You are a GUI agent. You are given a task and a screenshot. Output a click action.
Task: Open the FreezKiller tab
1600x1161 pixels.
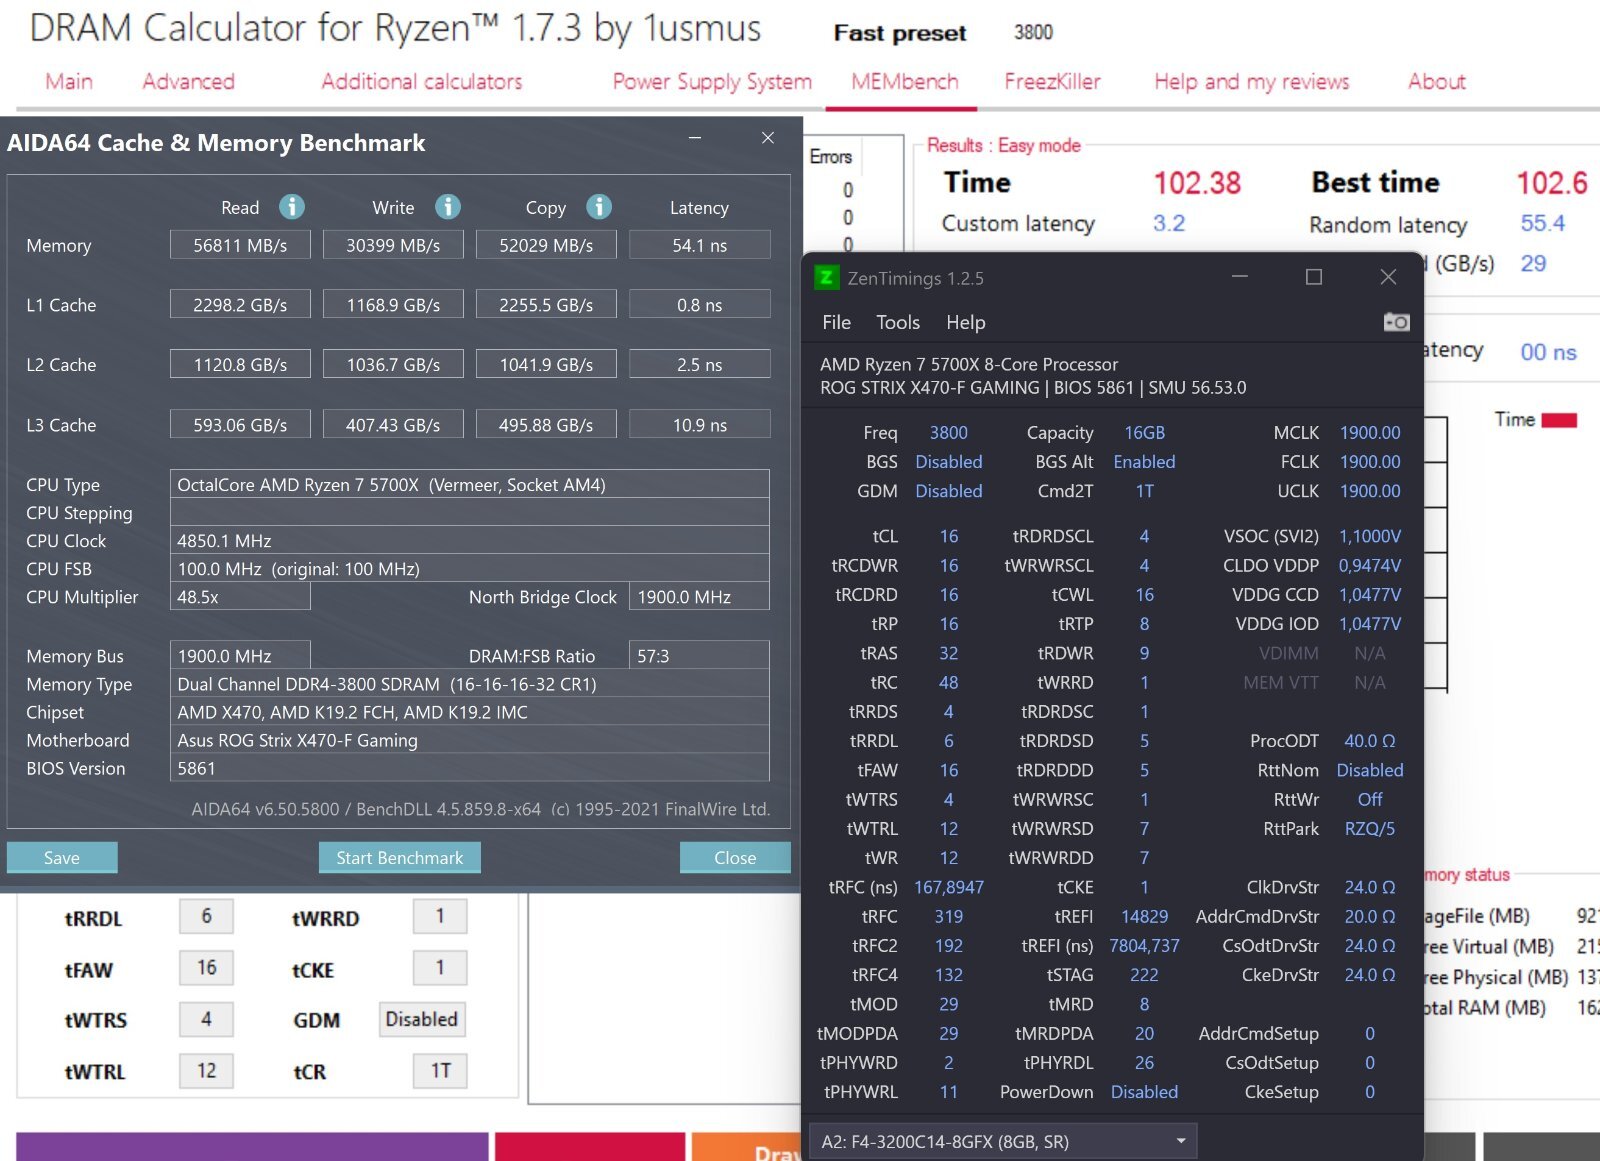(1052, 82)
